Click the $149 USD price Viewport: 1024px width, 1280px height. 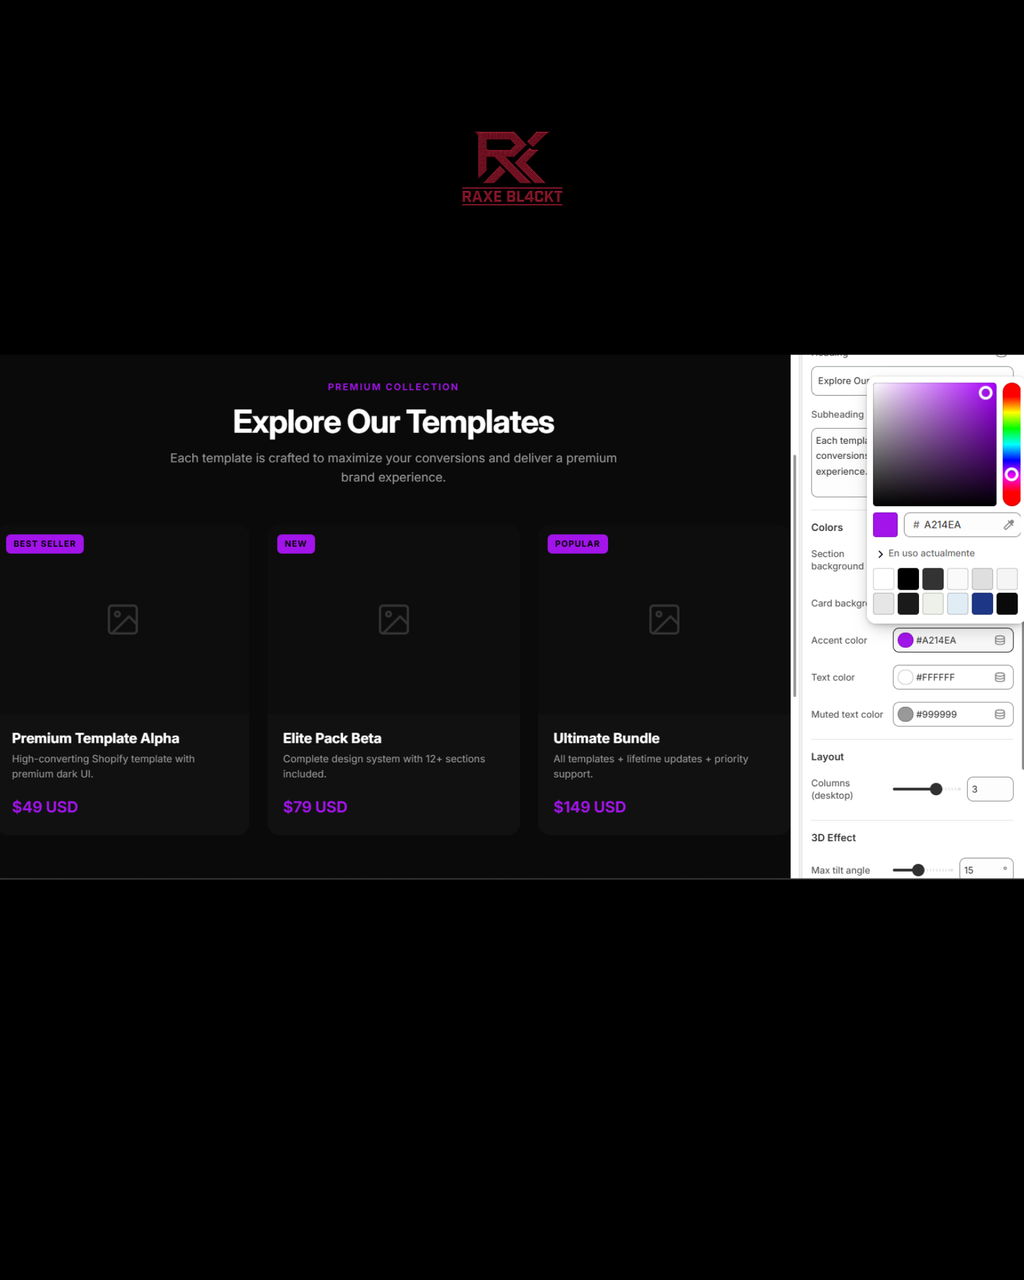click(590, 807)
